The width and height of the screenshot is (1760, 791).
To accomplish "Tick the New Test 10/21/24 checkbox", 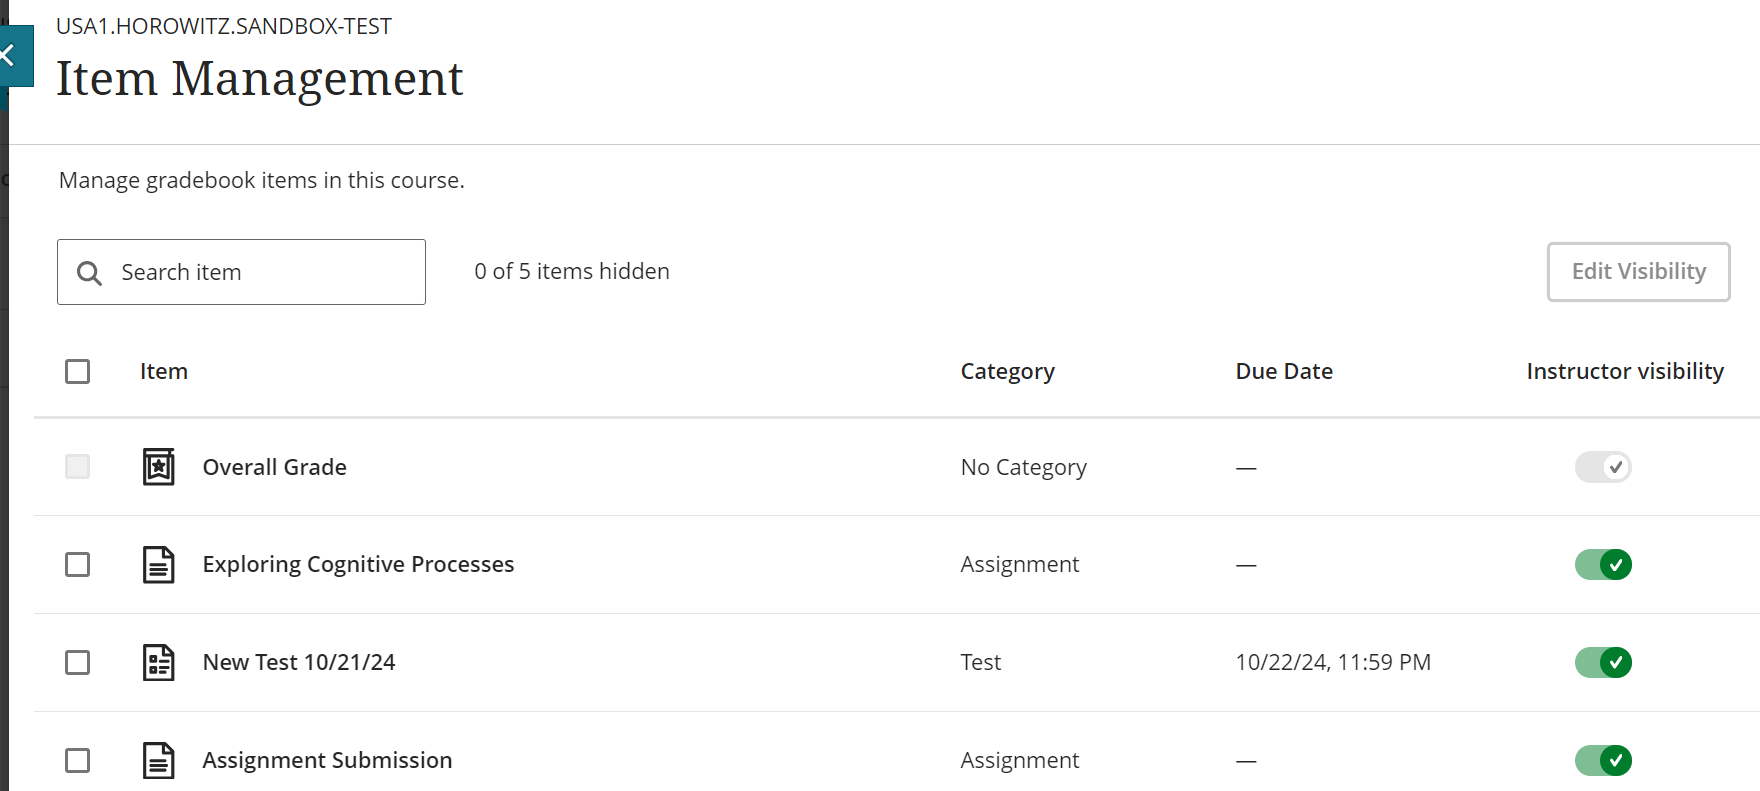I will coord(77,663).
